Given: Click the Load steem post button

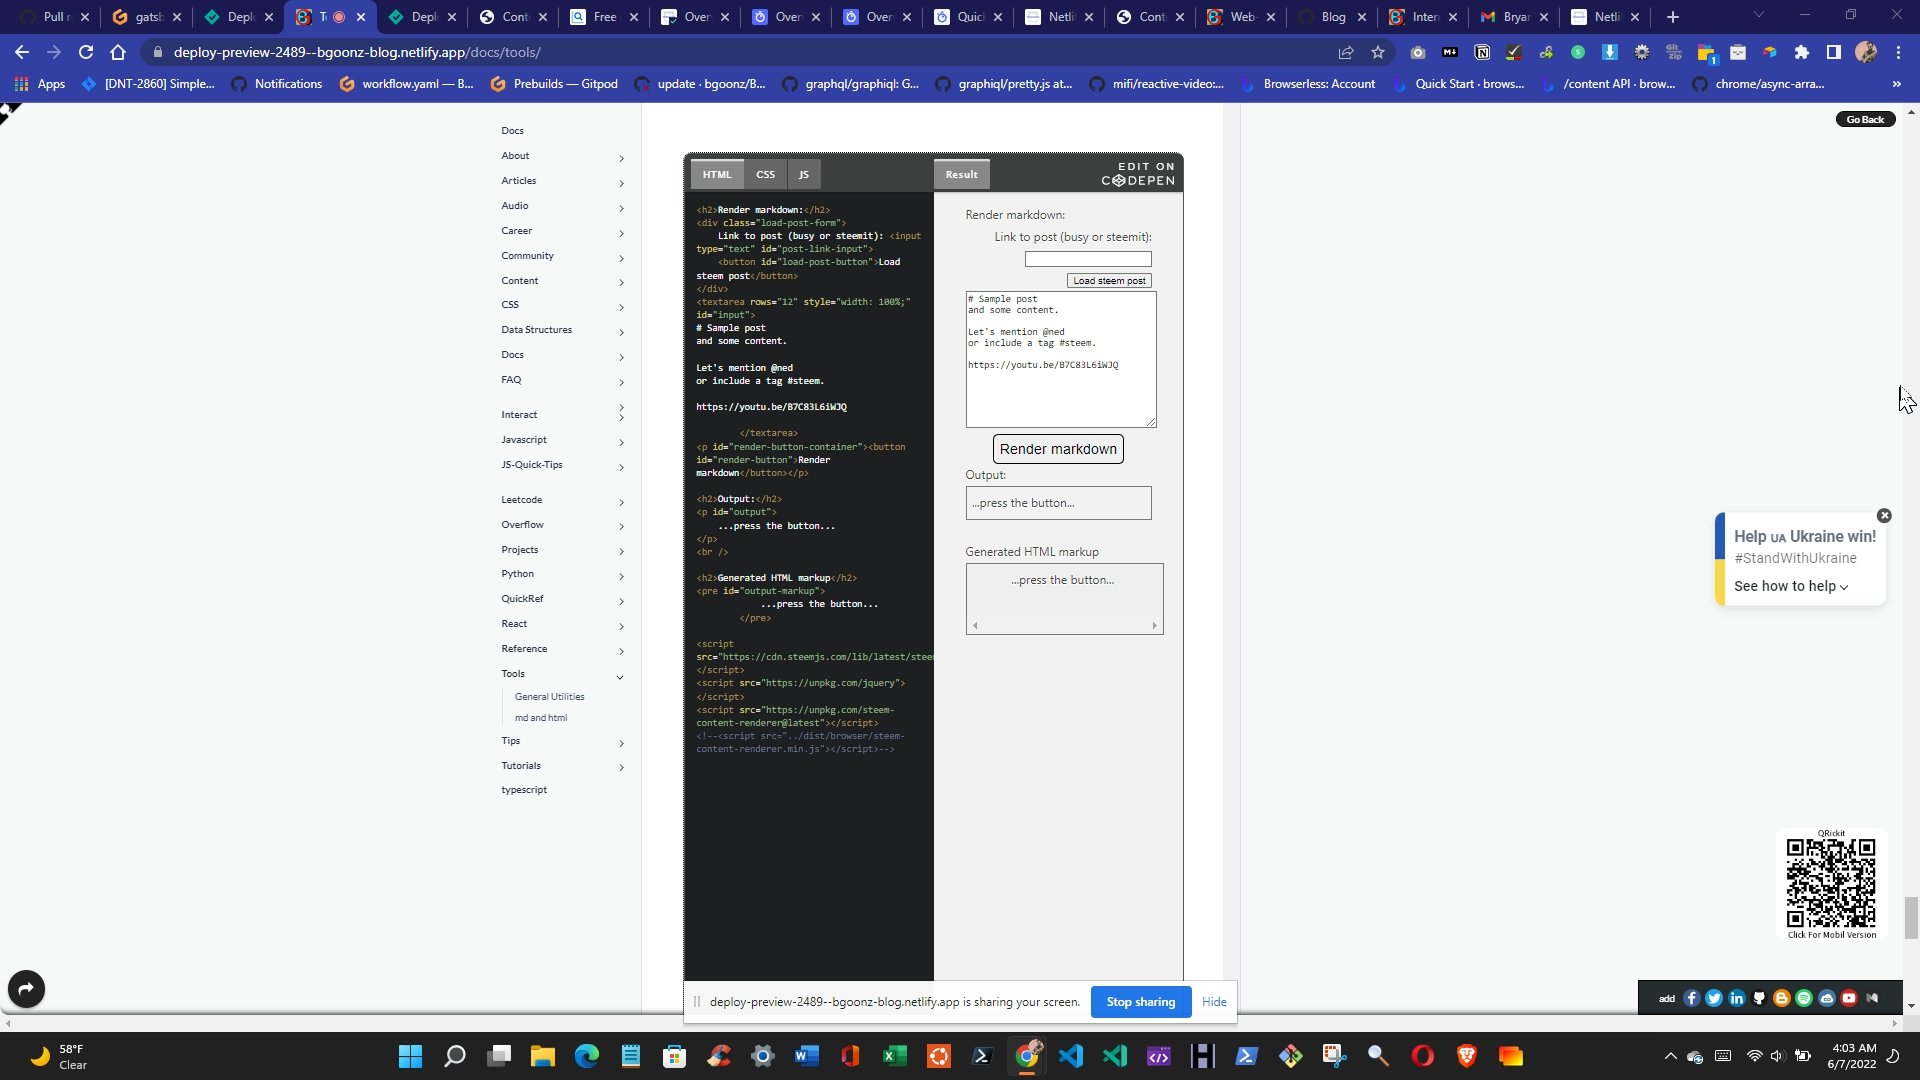Looking at the screenshot, I should pos(1109,281).
